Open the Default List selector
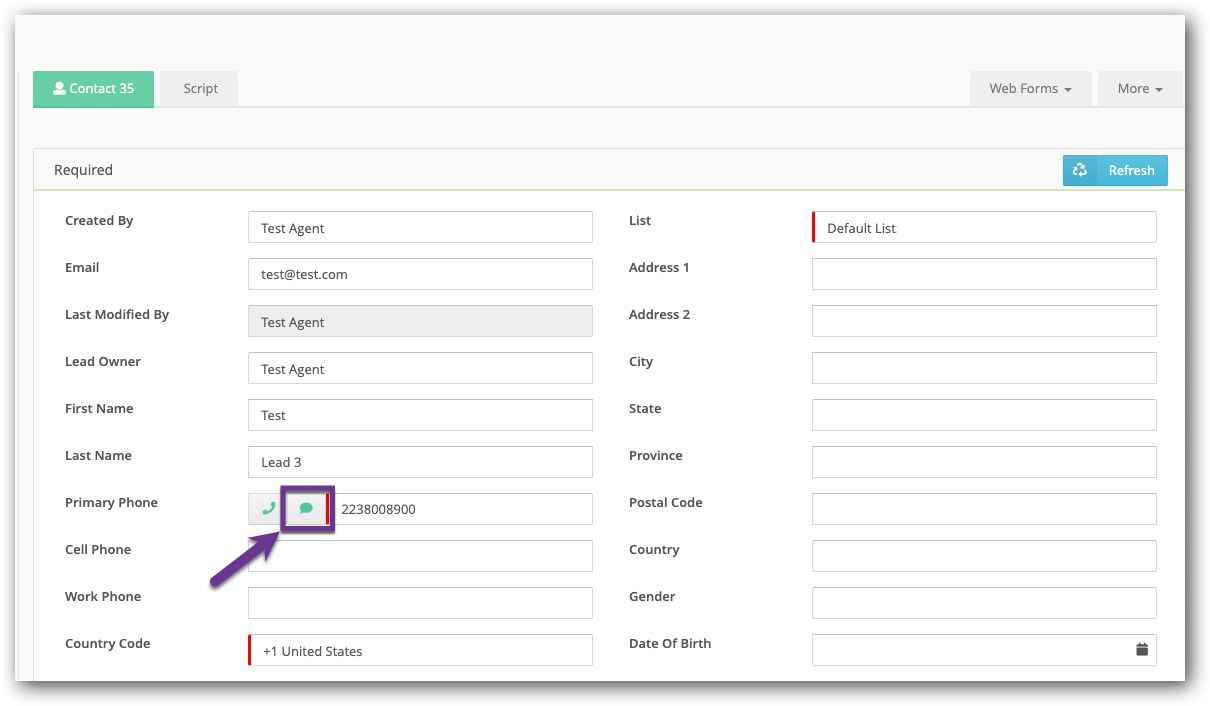Image resolution: width=1210 pixels, height=706 pixels. click(983, 227)
